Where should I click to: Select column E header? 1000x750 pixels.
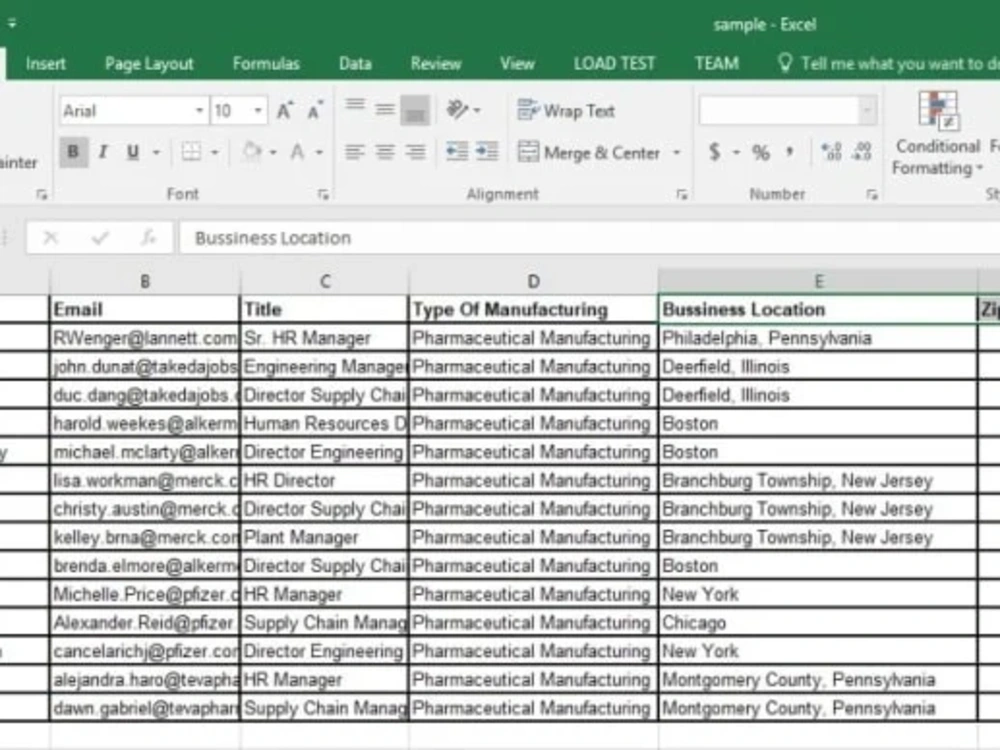pyautogui.click(x=818, y=281)
